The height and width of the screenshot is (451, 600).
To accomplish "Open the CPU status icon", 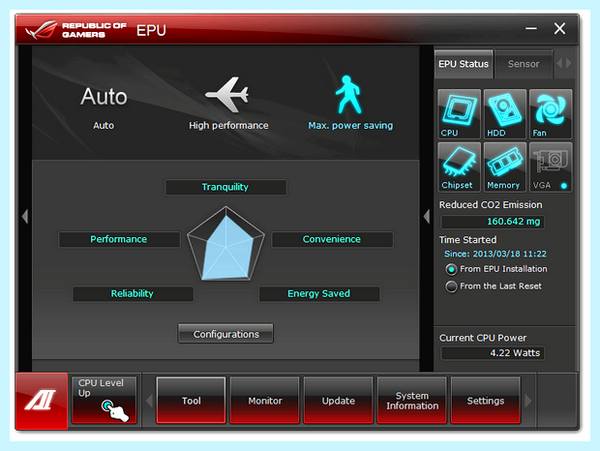I will coord(459,114).
